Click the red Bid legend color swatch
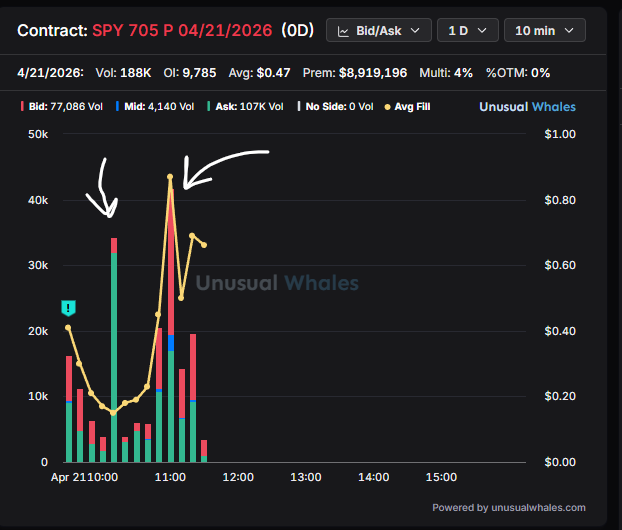 point(22,106)
